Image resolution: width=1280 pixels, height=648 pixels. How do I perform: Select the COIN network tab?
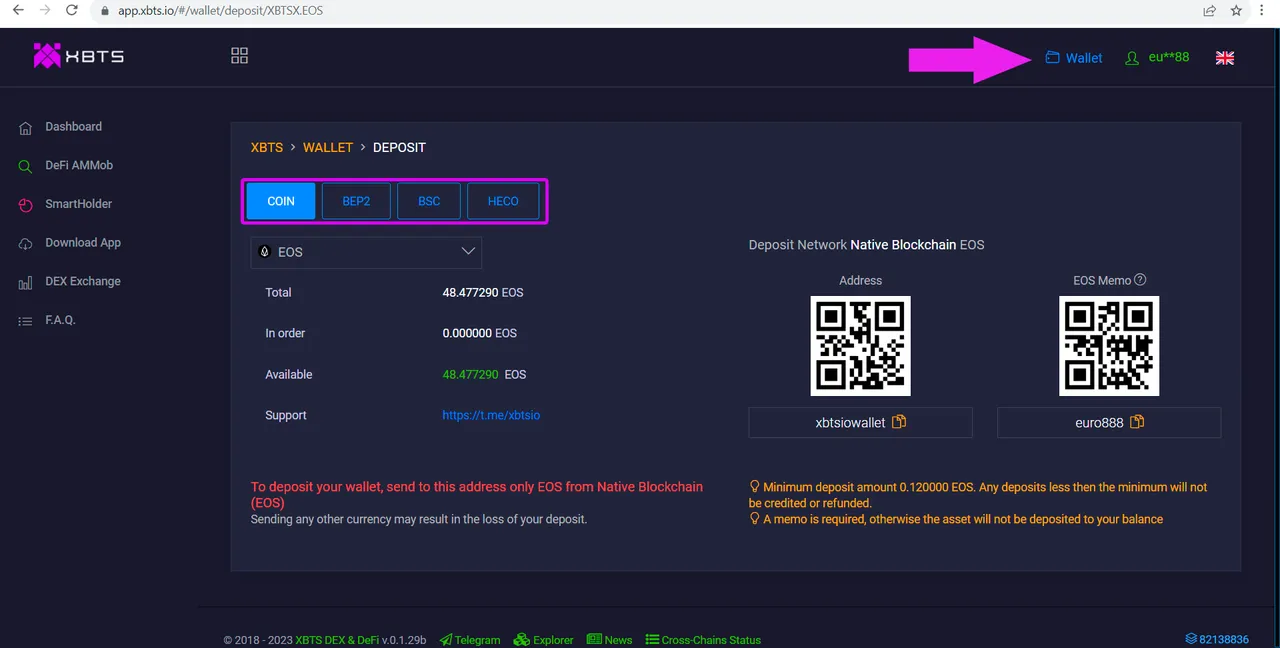coord(281,201)
